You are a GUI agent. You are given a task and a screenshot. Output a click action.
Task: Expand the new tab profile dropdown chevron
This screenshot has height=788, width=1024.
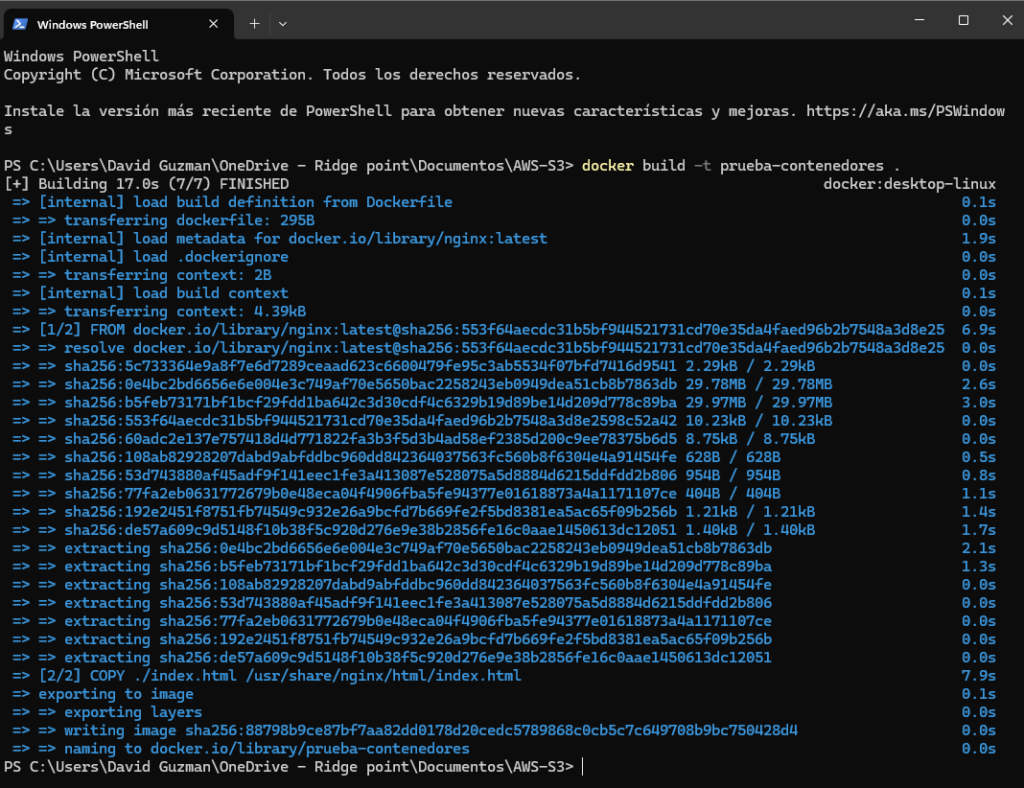click(283, 22)
